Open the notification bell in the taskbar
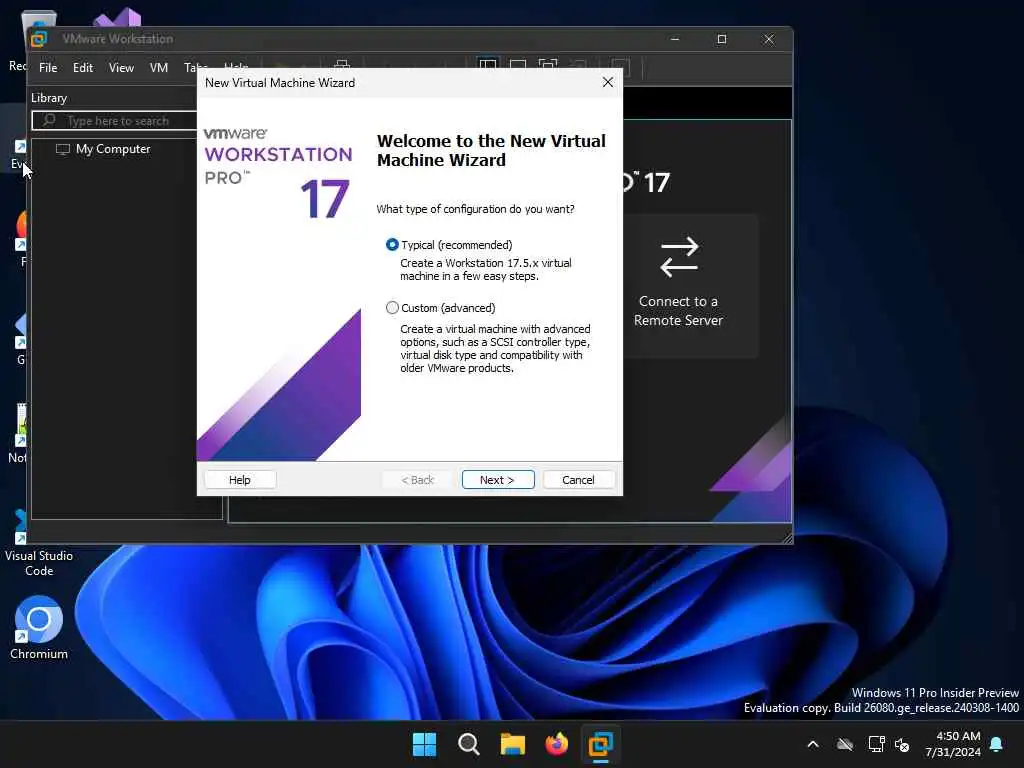 point(997,744)
